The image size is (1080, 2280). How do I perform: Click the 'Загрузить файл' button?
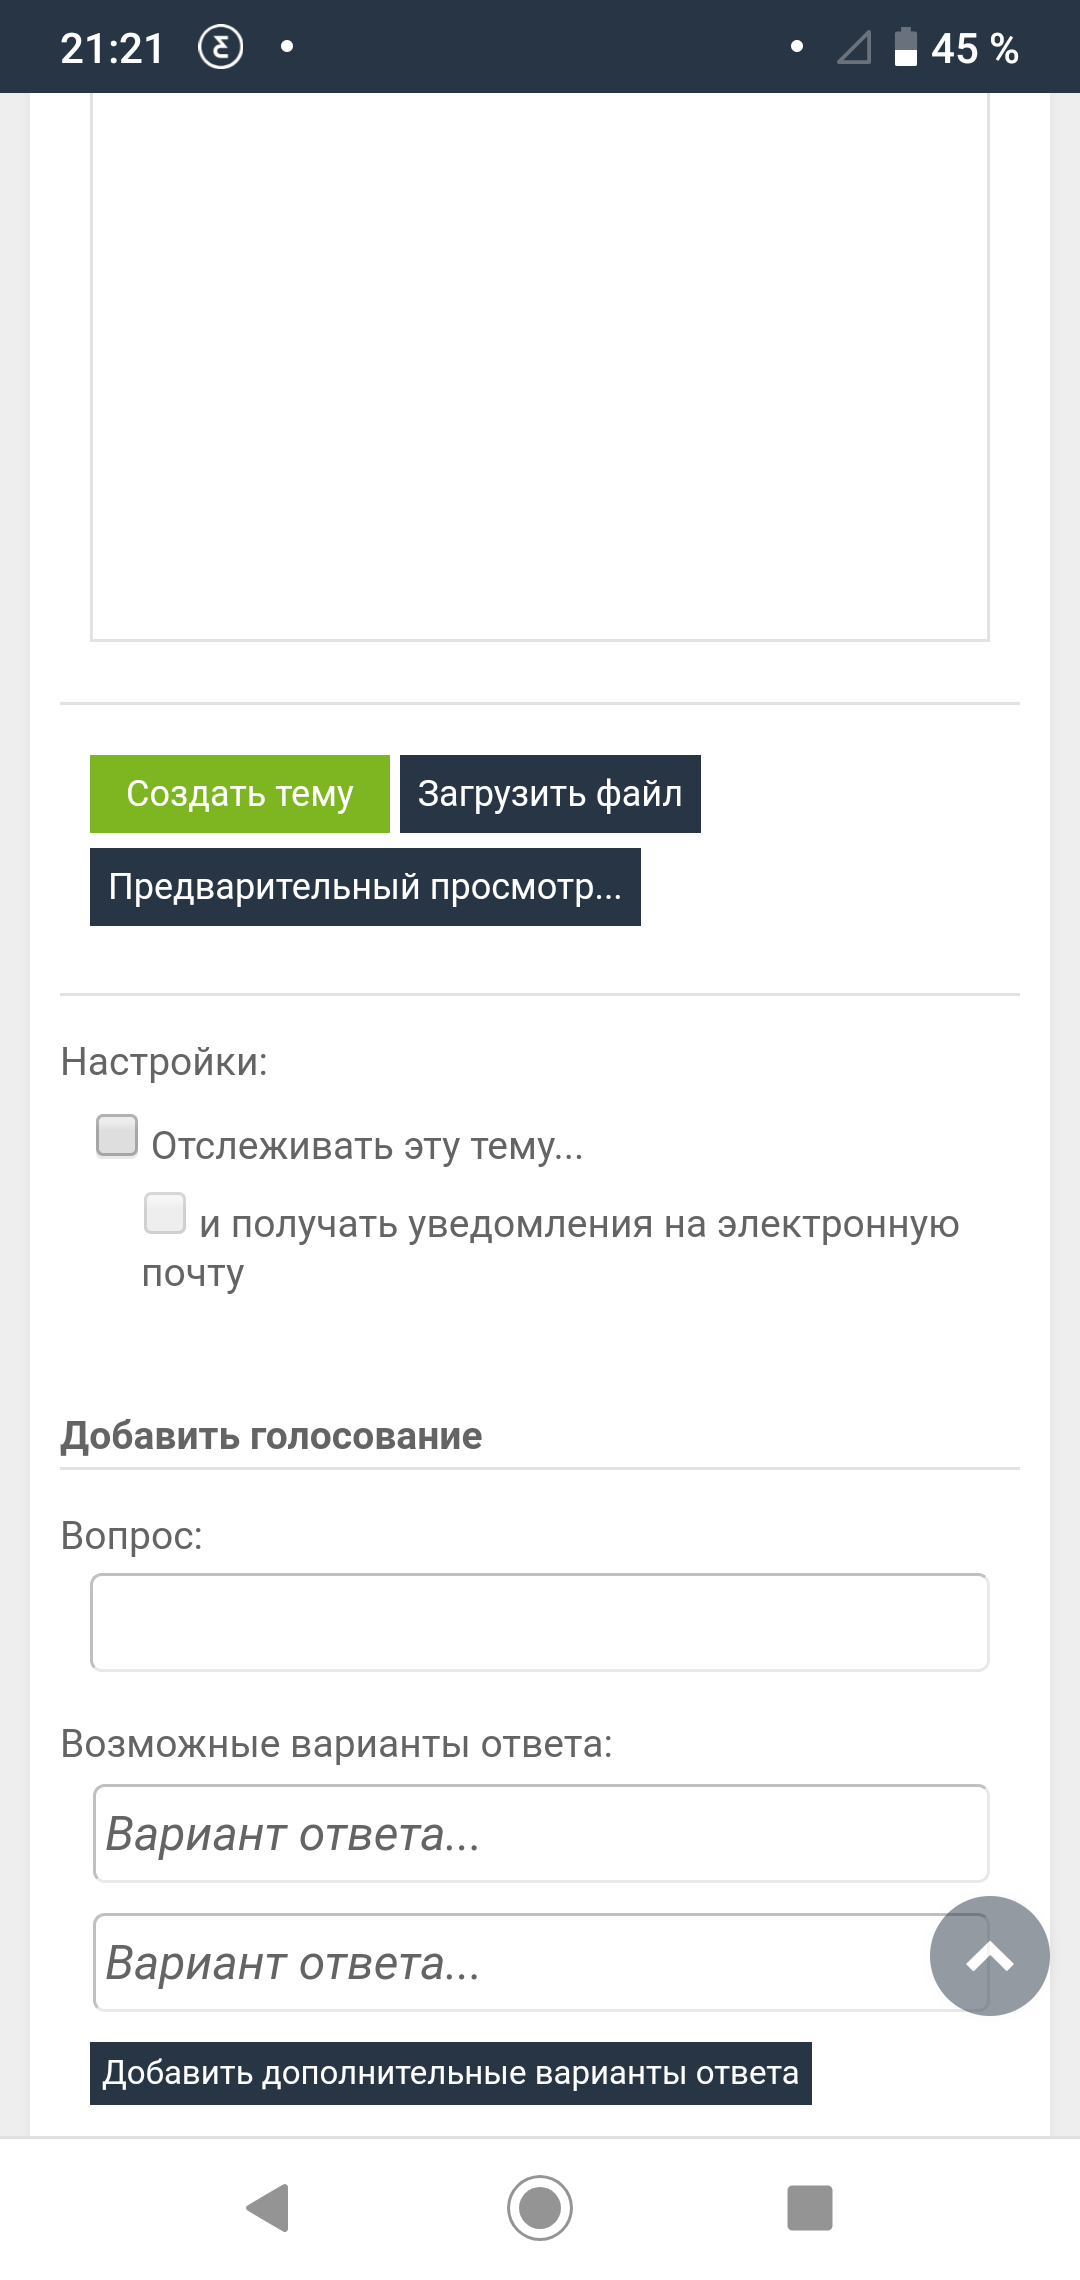(550, 794)
